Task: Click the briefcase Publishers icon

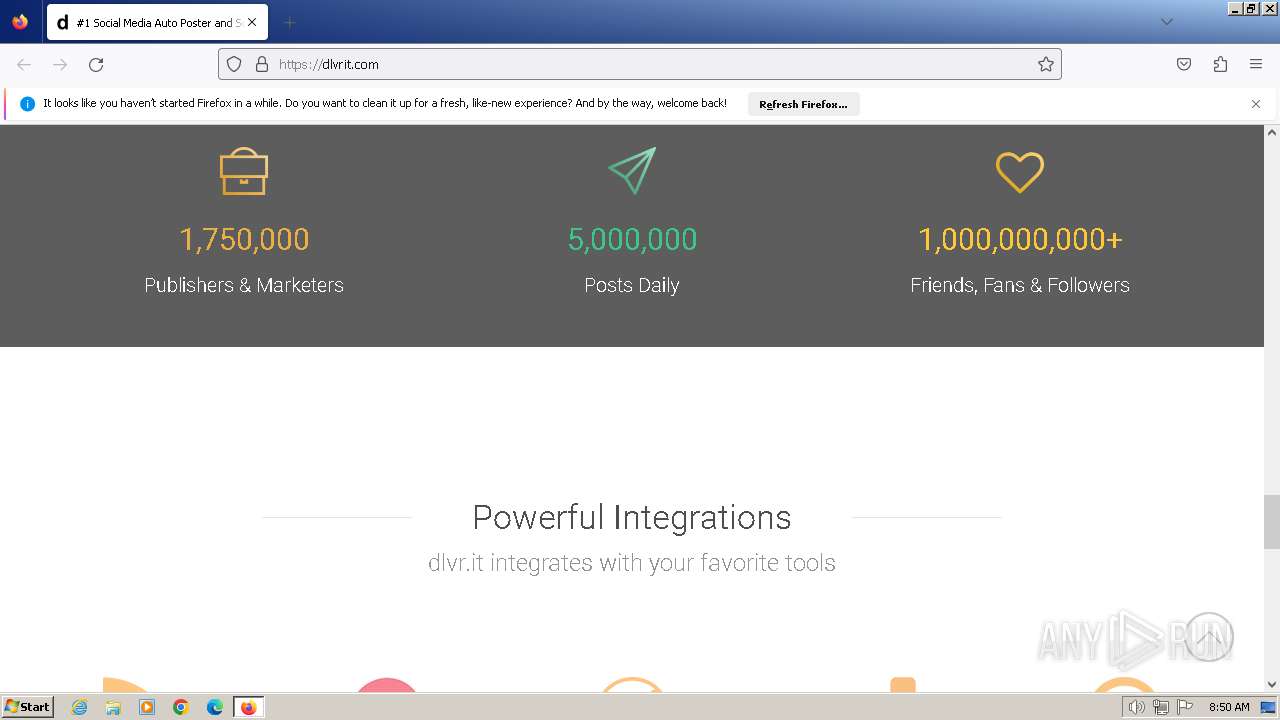Action: tap(244, 171)
